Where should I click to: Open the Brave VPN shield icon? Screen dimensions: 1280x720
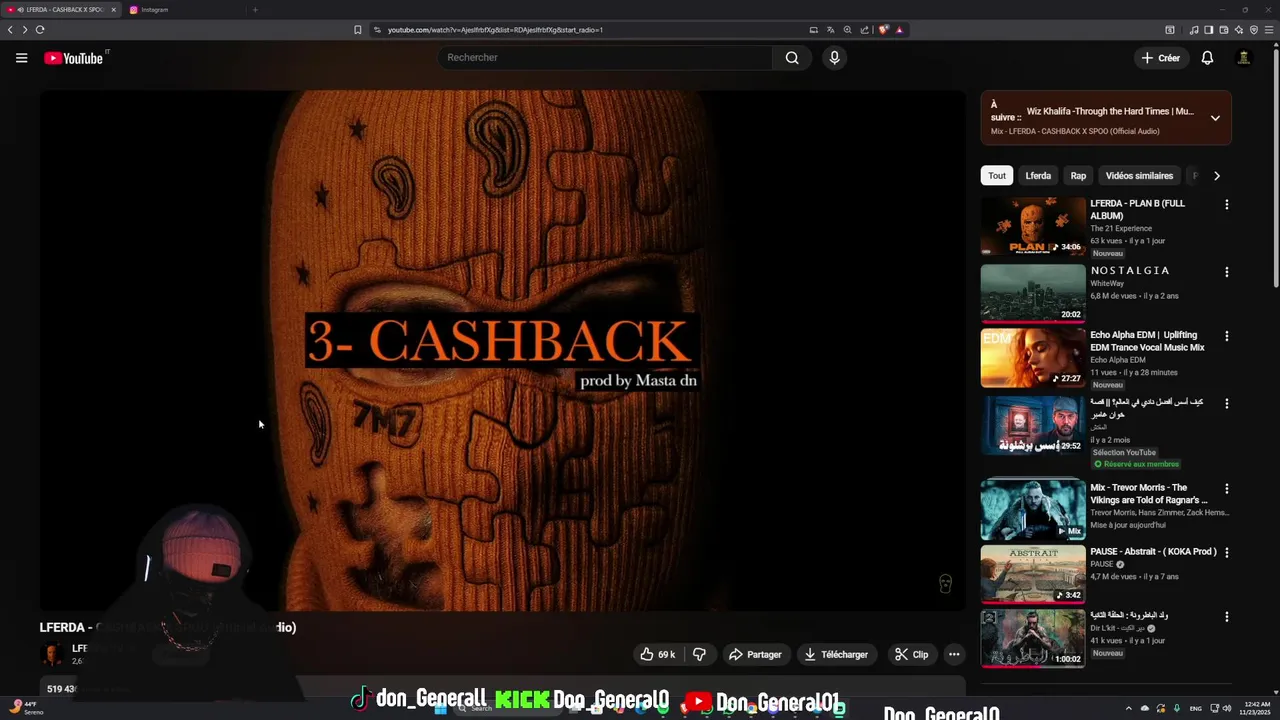tap(1254, 30)
